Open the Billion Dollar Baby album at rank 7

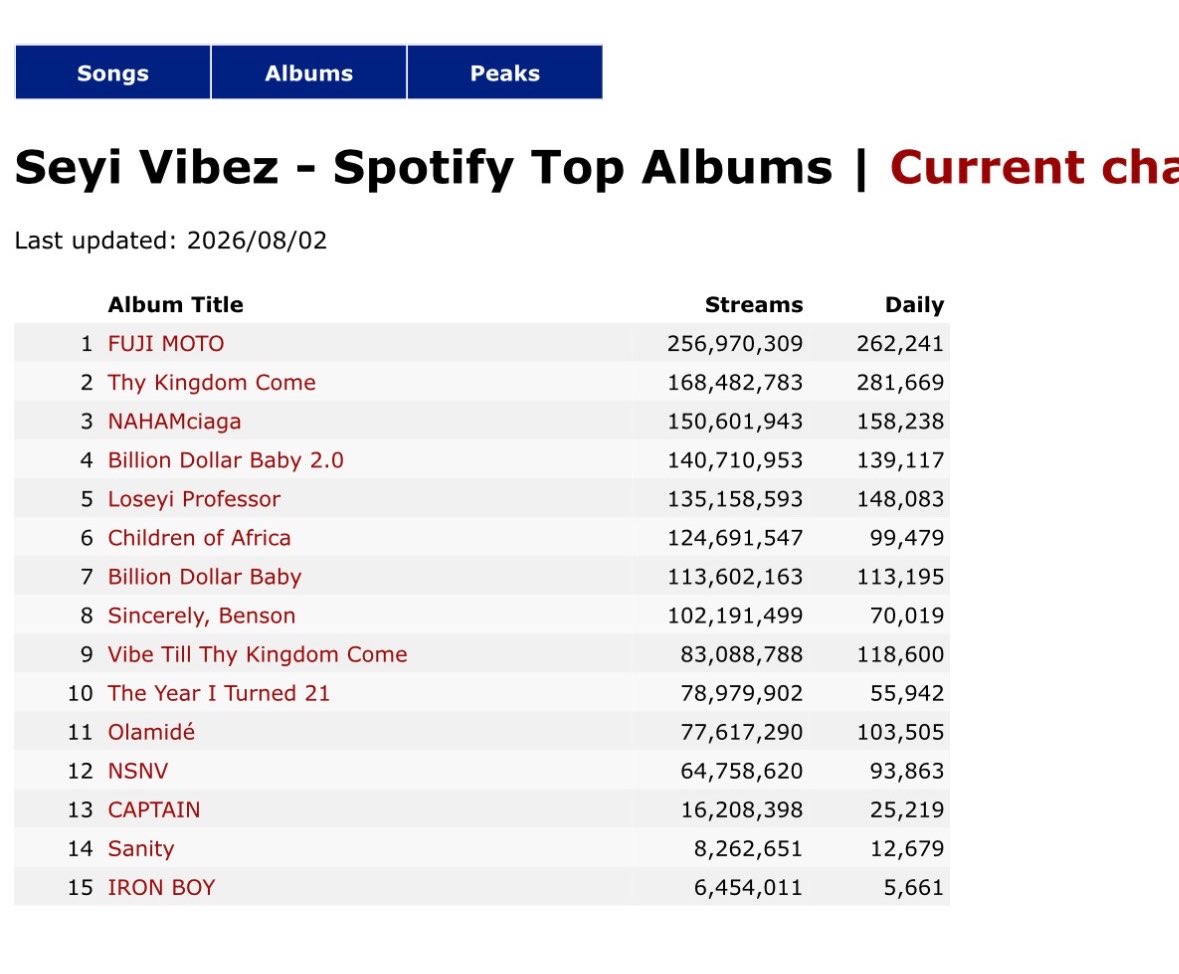pos(205,577)
